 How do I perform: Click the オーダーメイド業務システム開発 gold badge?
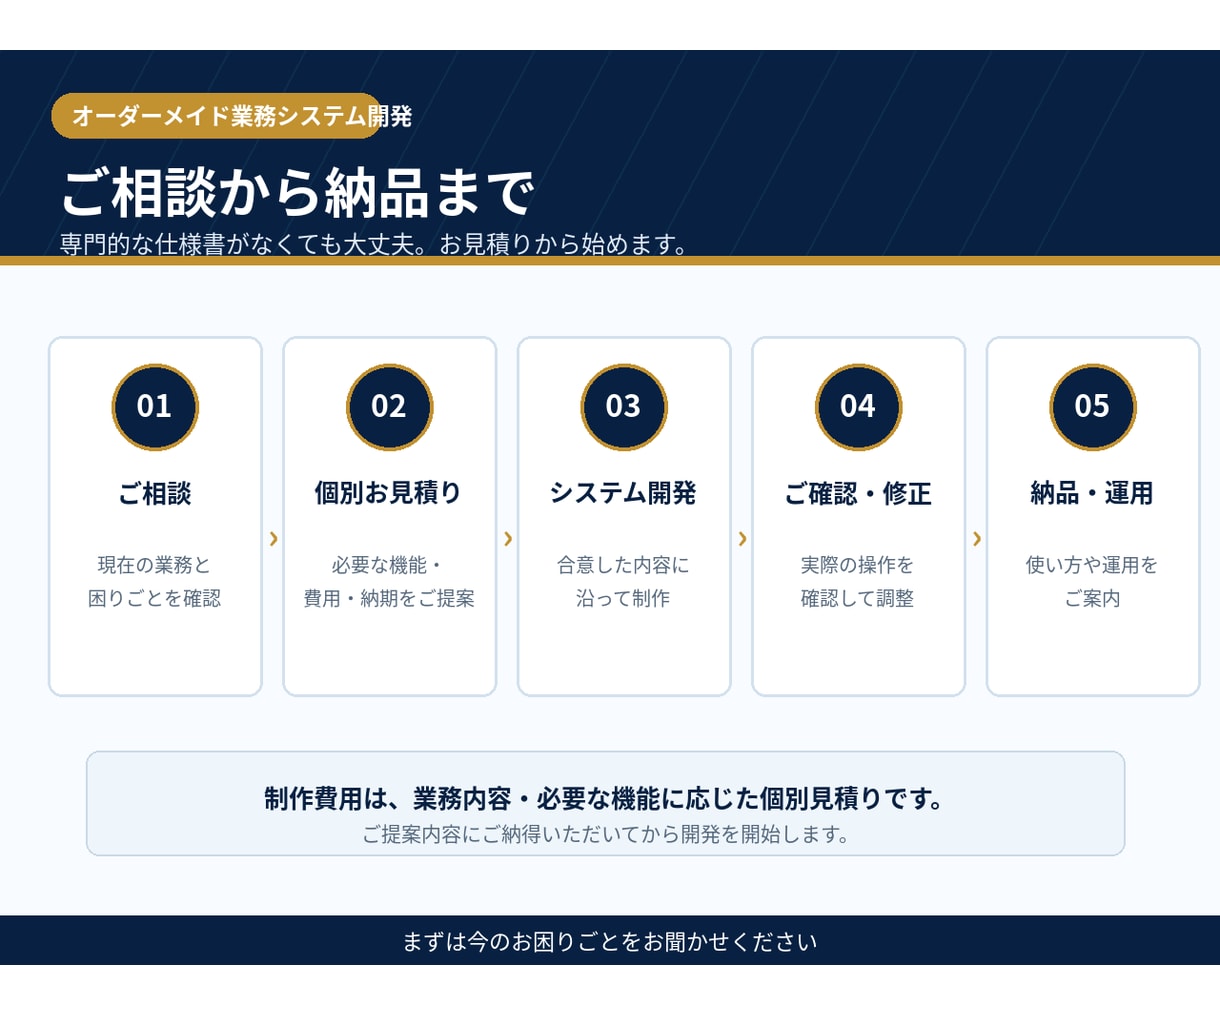coord(218,116)
